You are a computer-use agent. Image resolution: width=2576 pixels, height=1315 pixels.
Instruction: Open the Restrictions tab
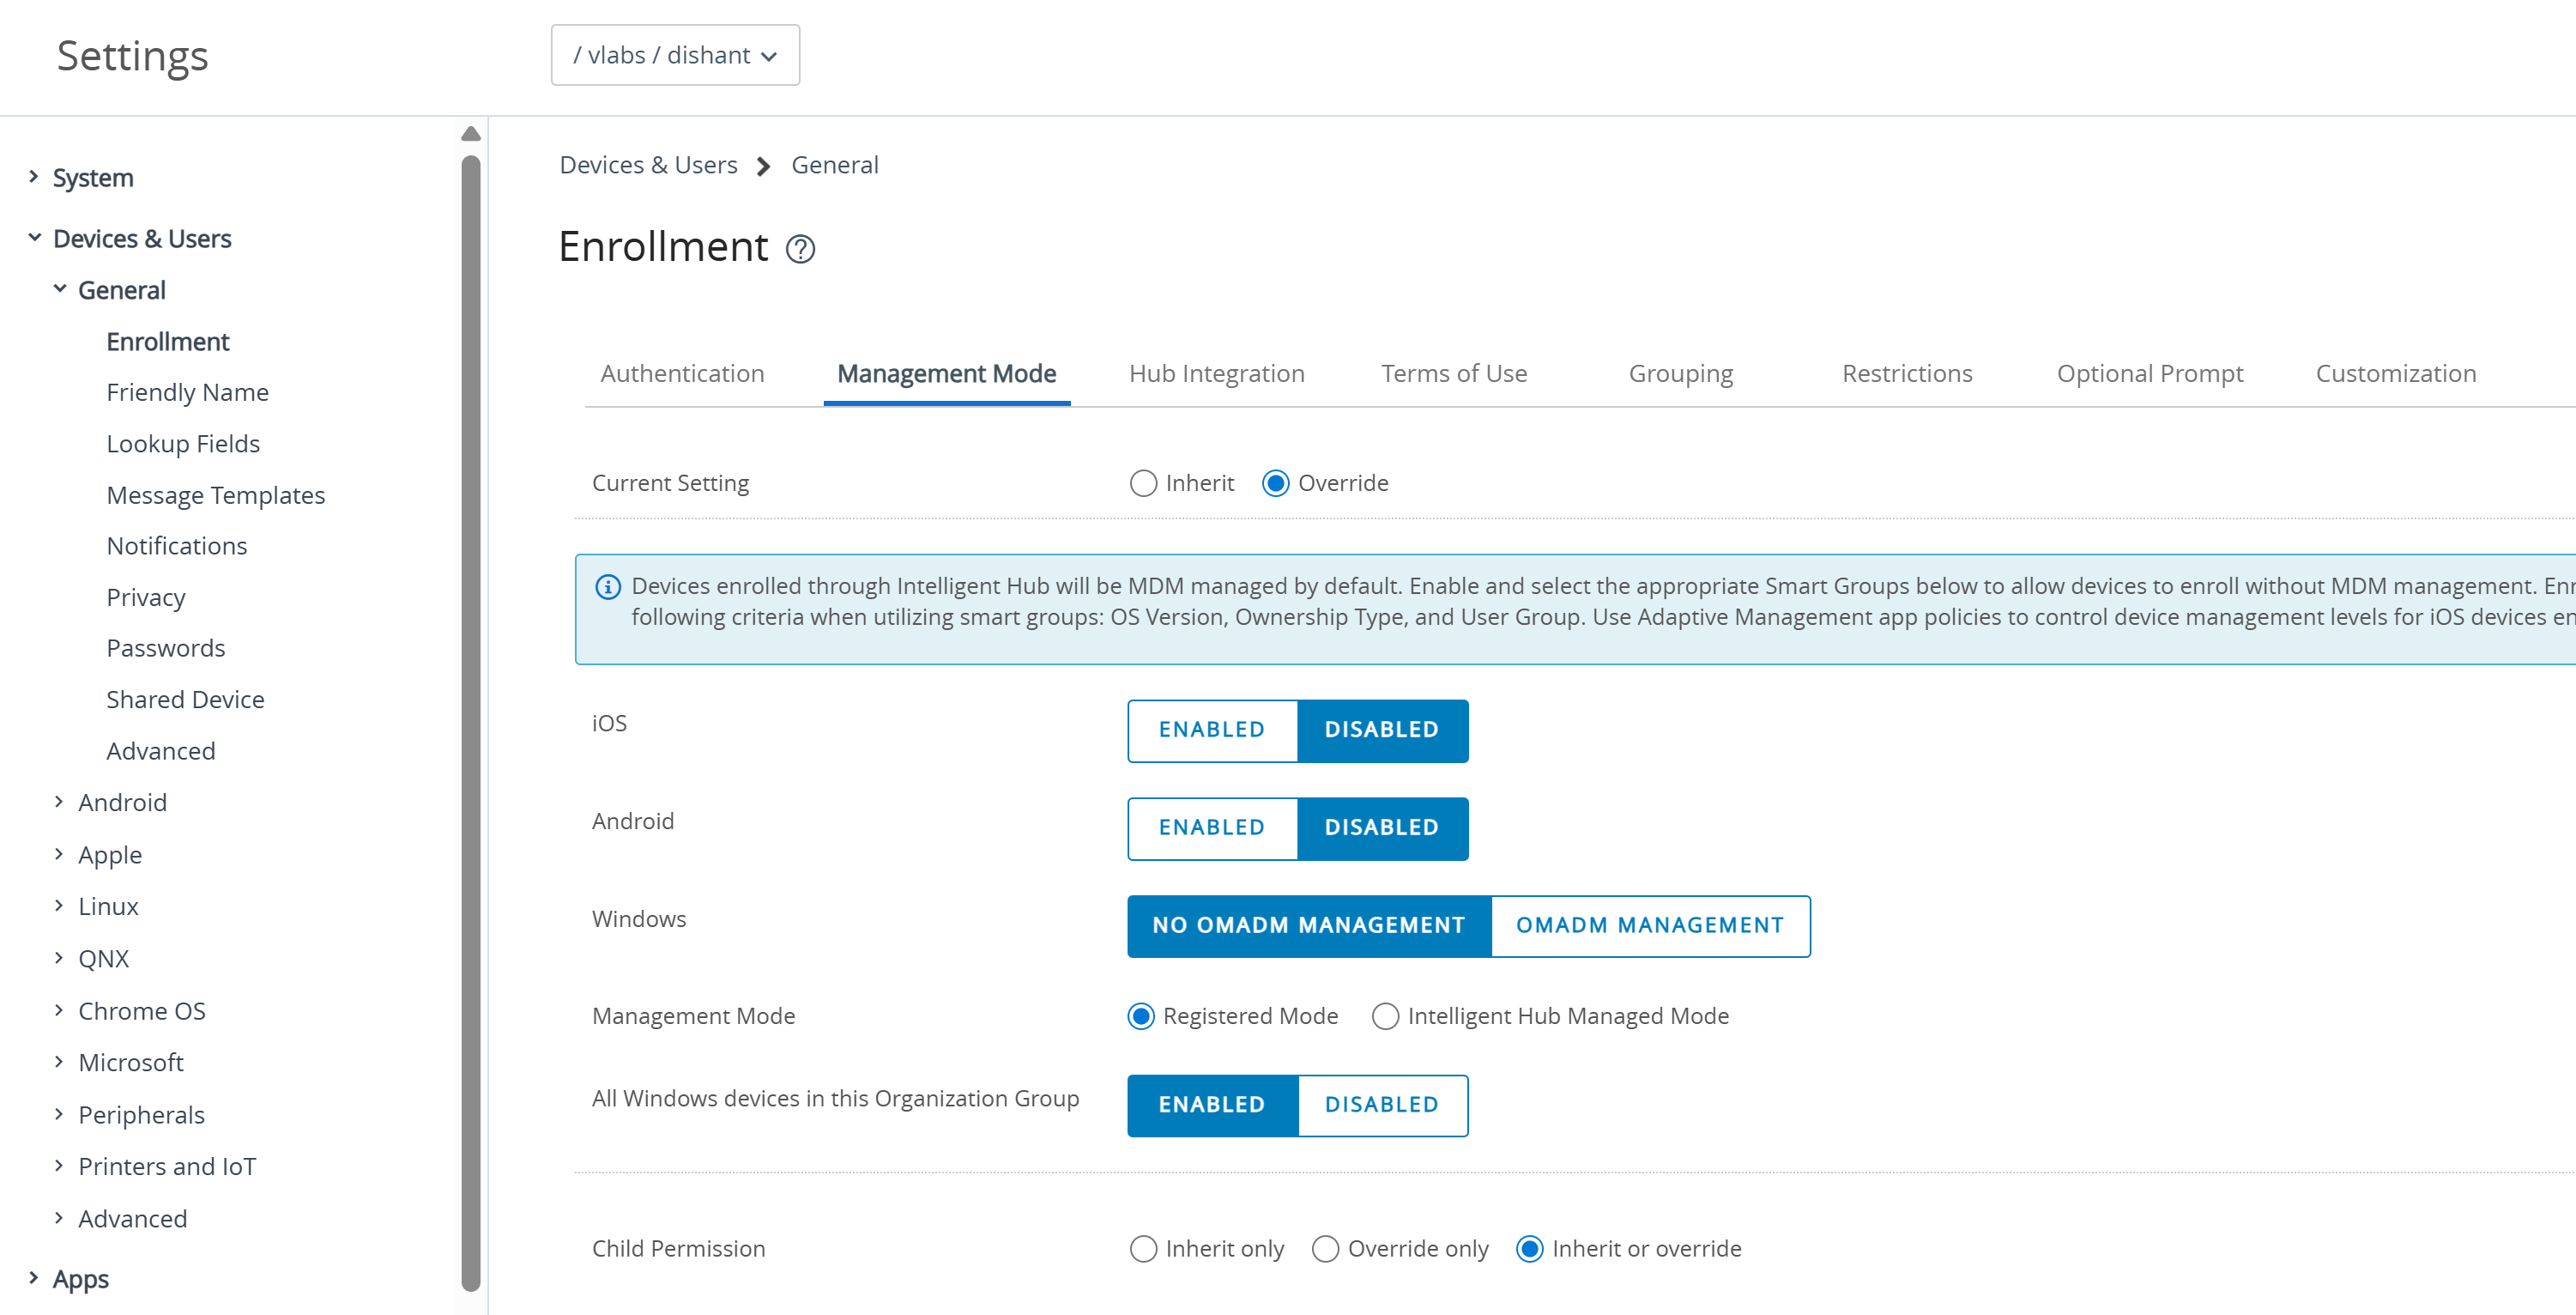(x=1906, y=374)
